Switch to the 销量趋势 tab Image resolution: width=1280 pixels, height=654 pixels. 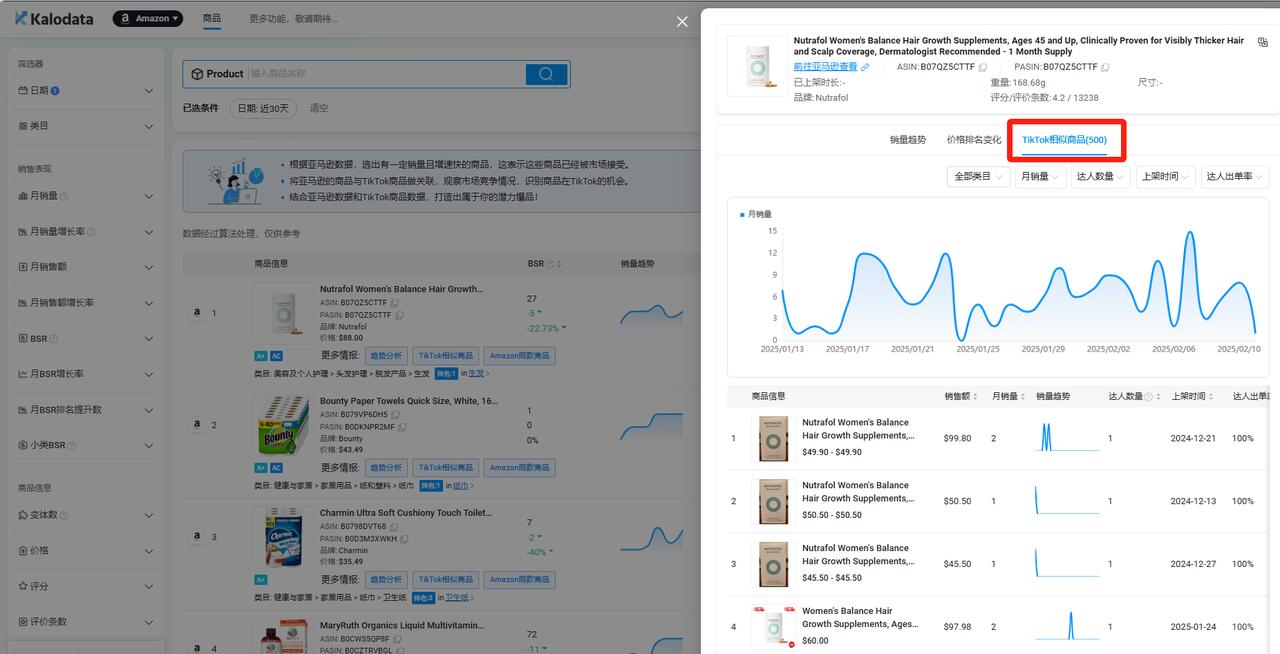(908, 140)
